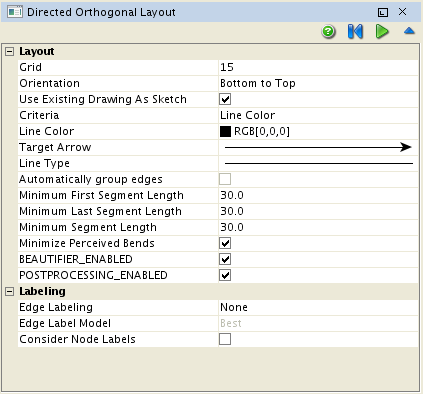Open help with the green question icon
The width and height of the screenshot is (423, 394).
tap(328, 32)
